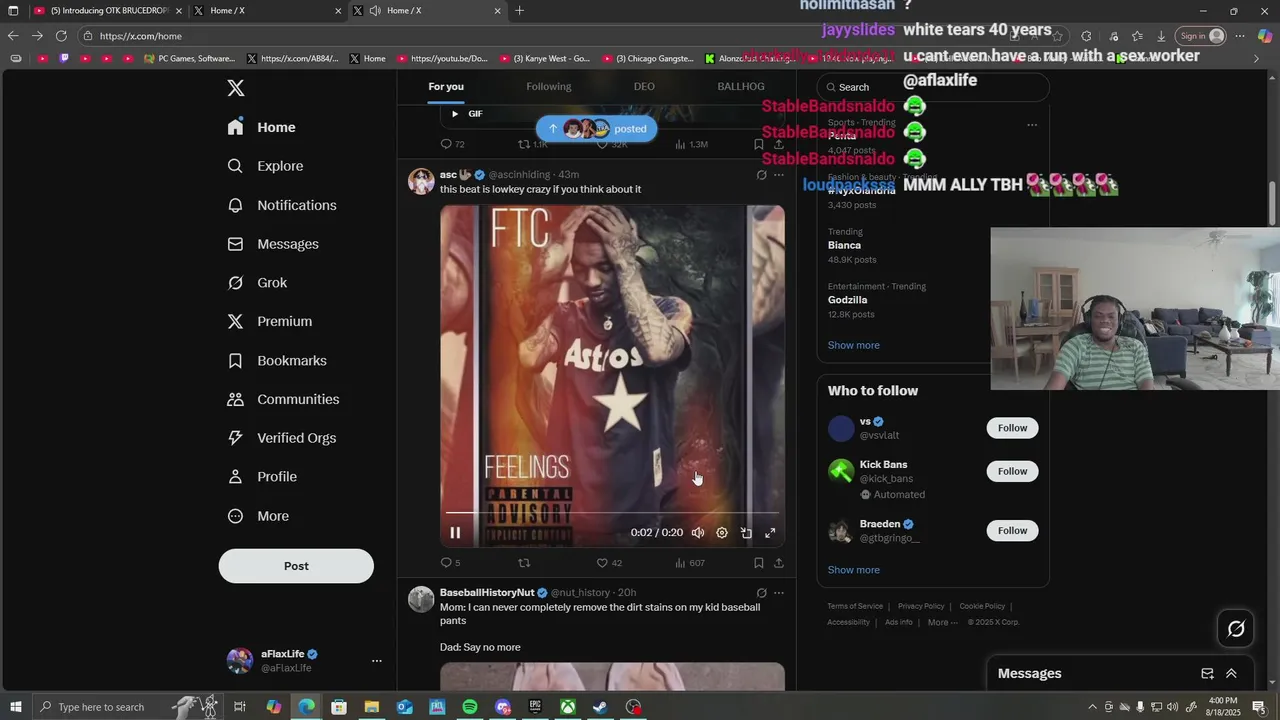
Task: Open more options on BaseballHistoryNut post
Action: [x=779, y=593]
